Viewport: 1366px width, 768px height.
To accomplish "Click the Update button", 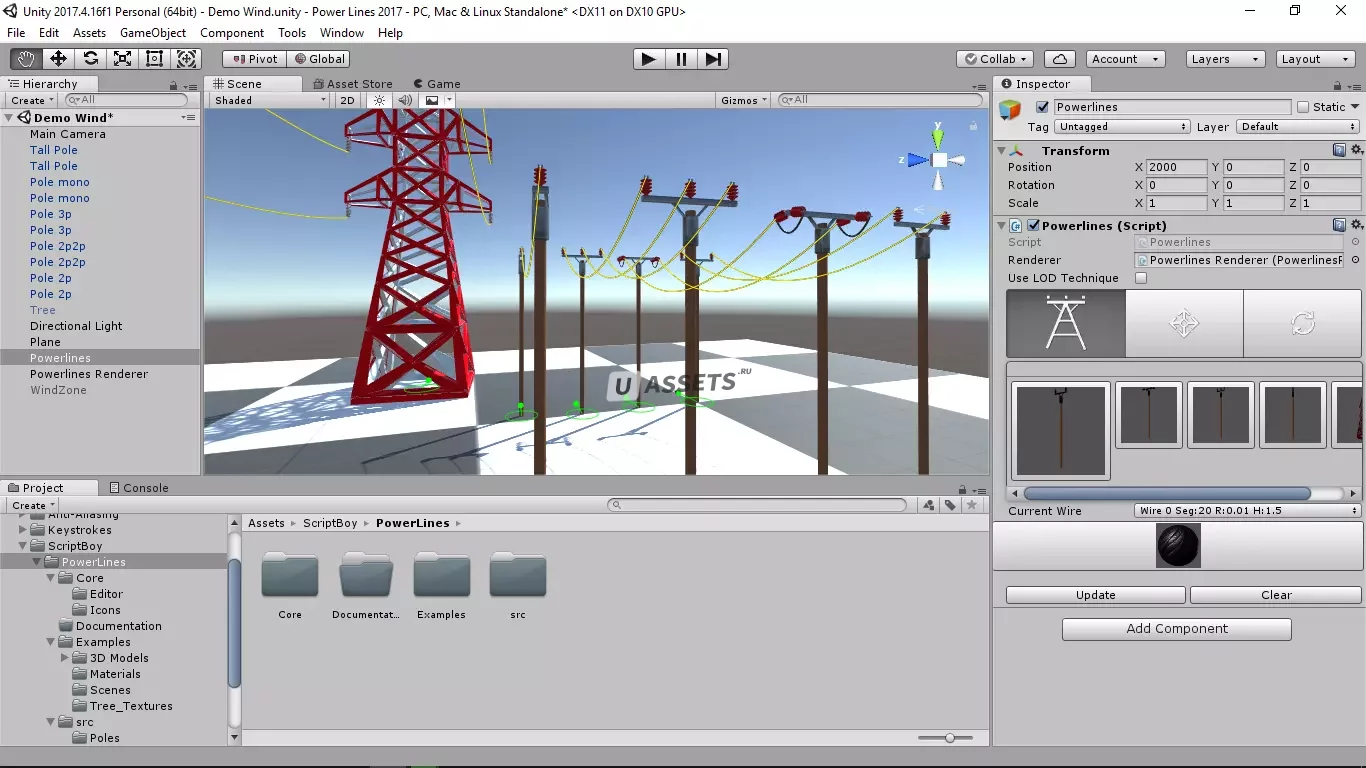I will 1095,595.
